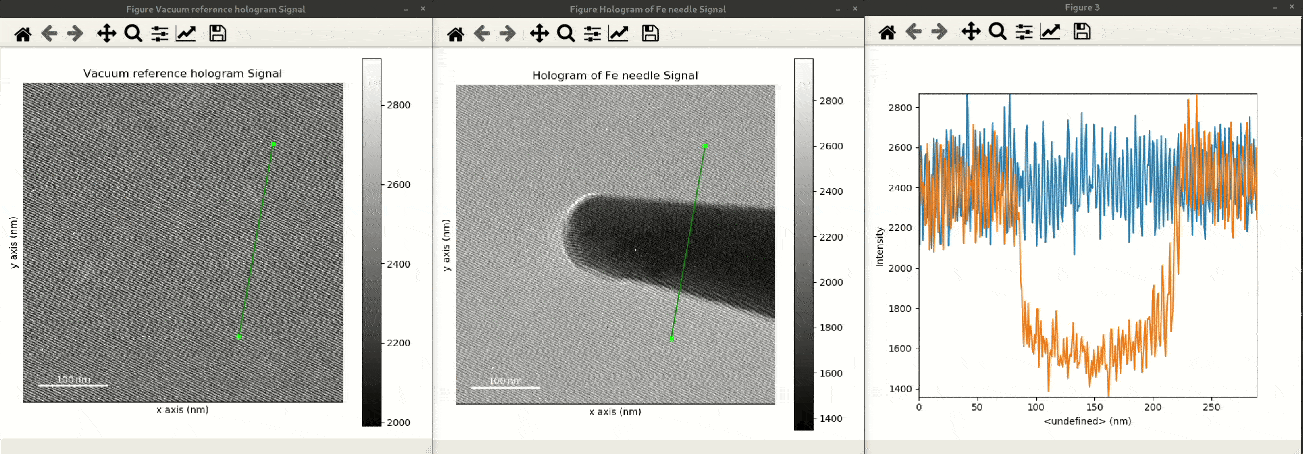Screen dimensions: 1303x454
Task: Open axis edit parameters in Fe needle window
Action: pos(619,34)
